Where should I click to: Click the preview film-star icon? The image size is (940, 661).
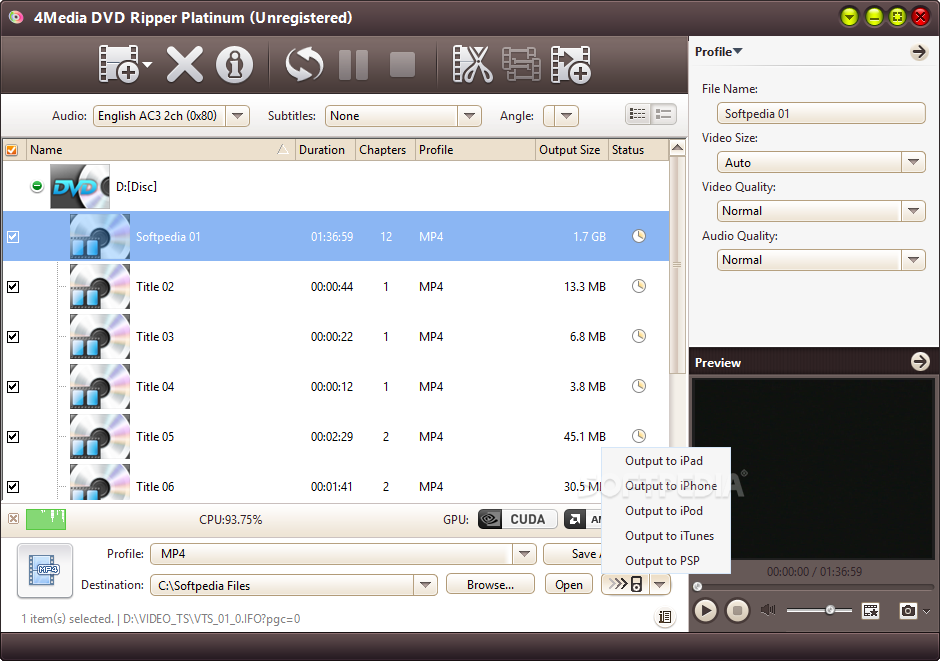click(870, 611)
